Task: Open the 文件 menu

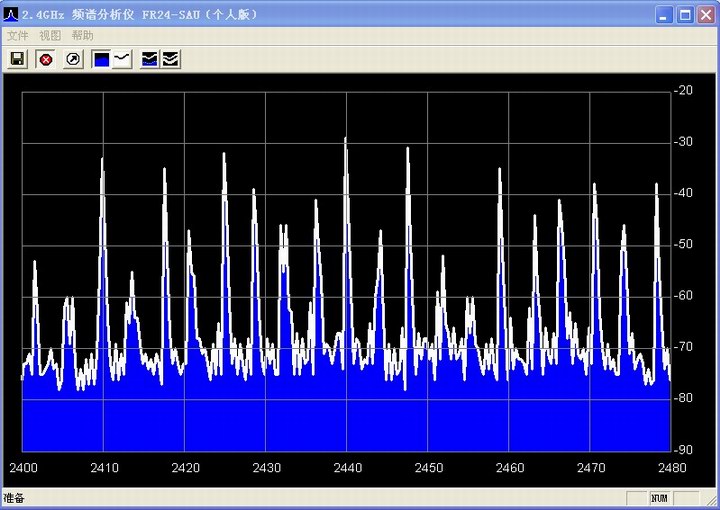Action: click(x=18, y=36)
